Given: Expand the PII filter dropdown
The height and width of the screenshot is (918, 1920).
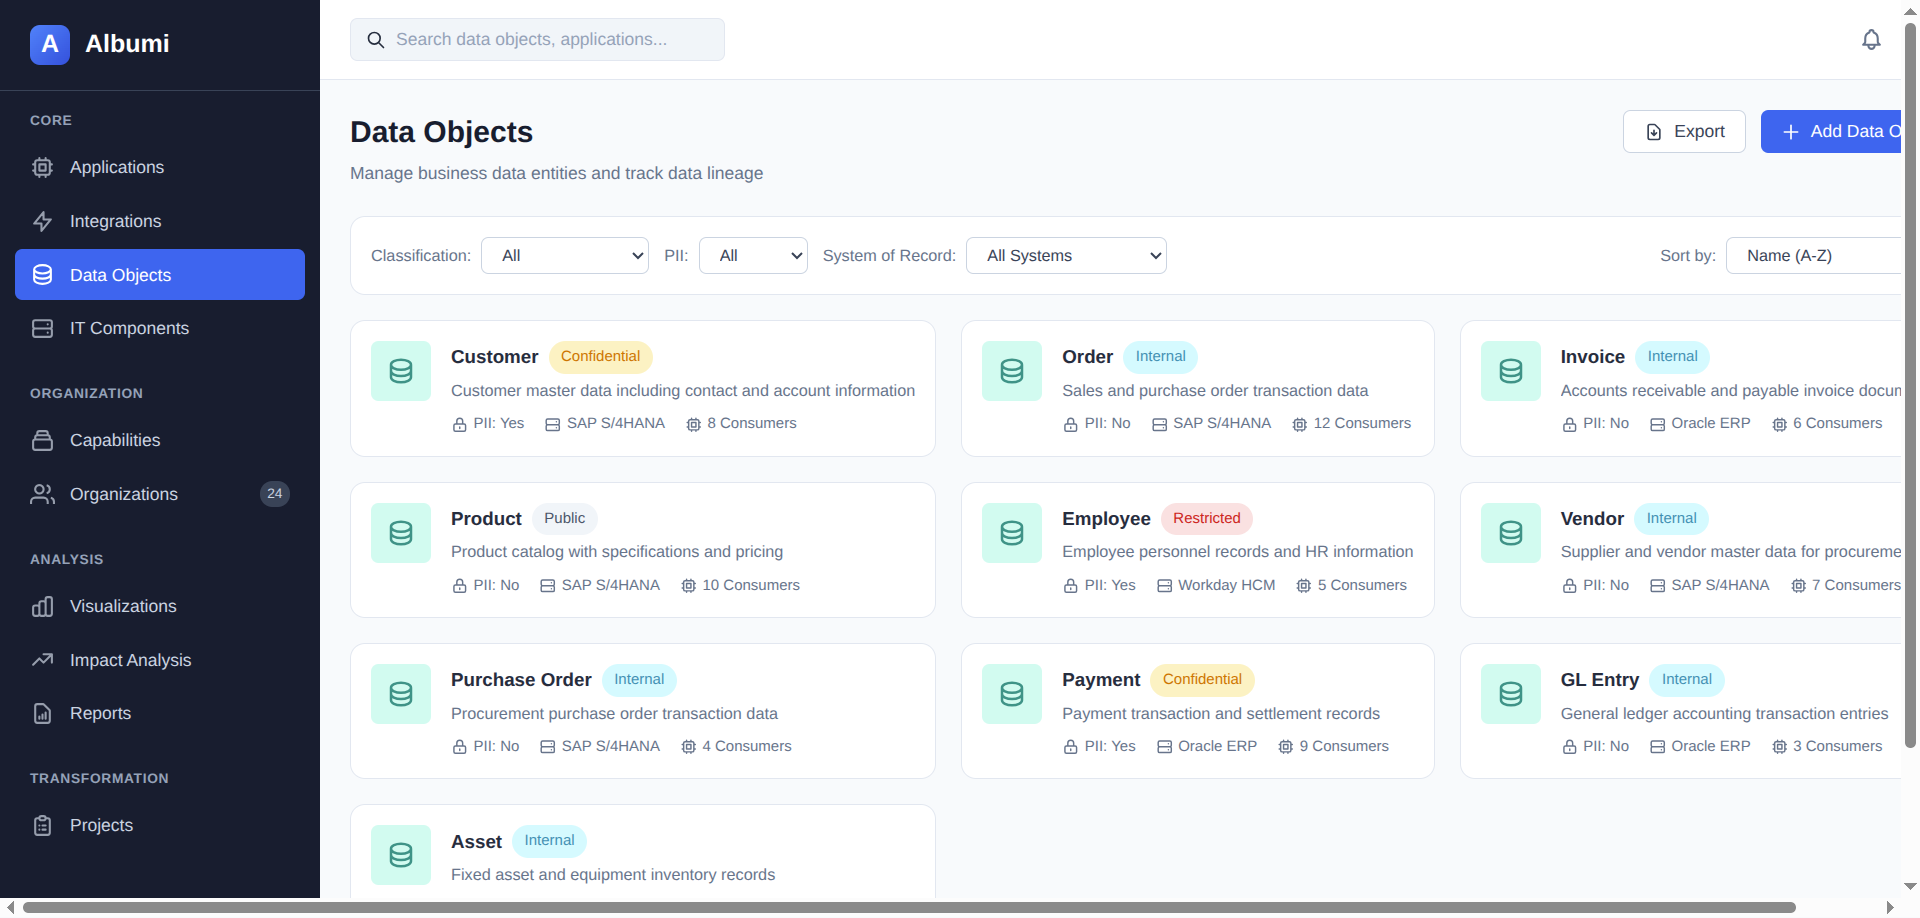Looking at the screenshot, I should click(753, 256).
